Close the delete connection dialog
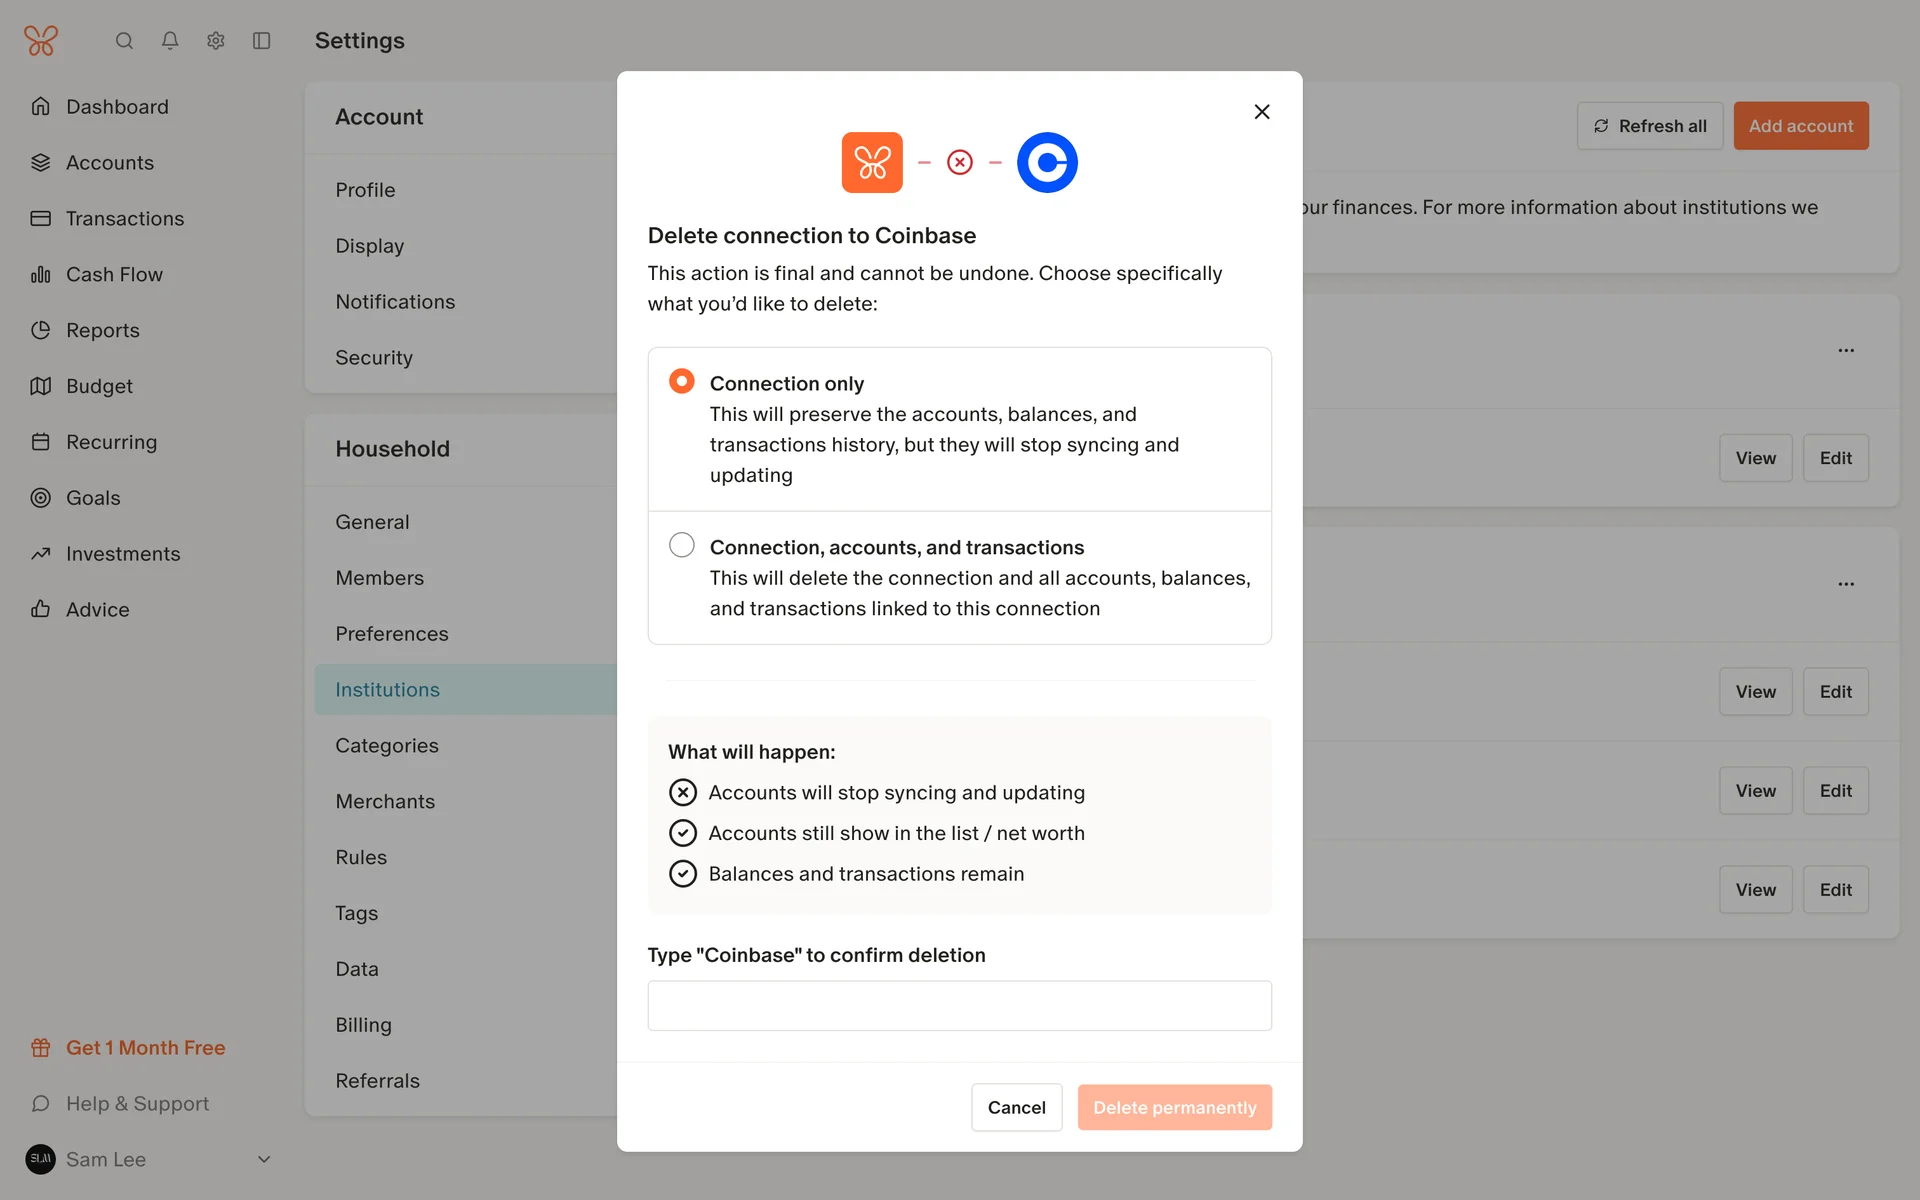The image size is (1920, 1200). click(x=1262, y=112)
